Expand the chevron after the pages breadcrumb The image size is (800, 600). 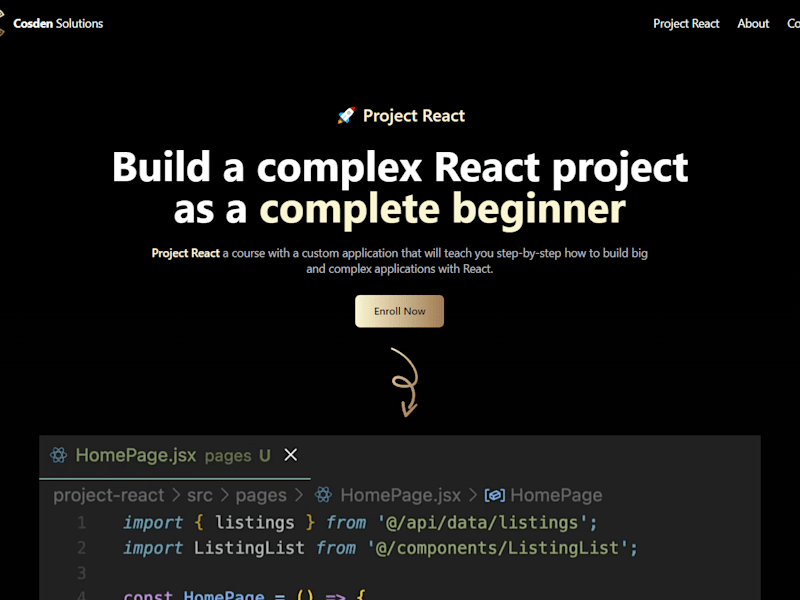299,495
